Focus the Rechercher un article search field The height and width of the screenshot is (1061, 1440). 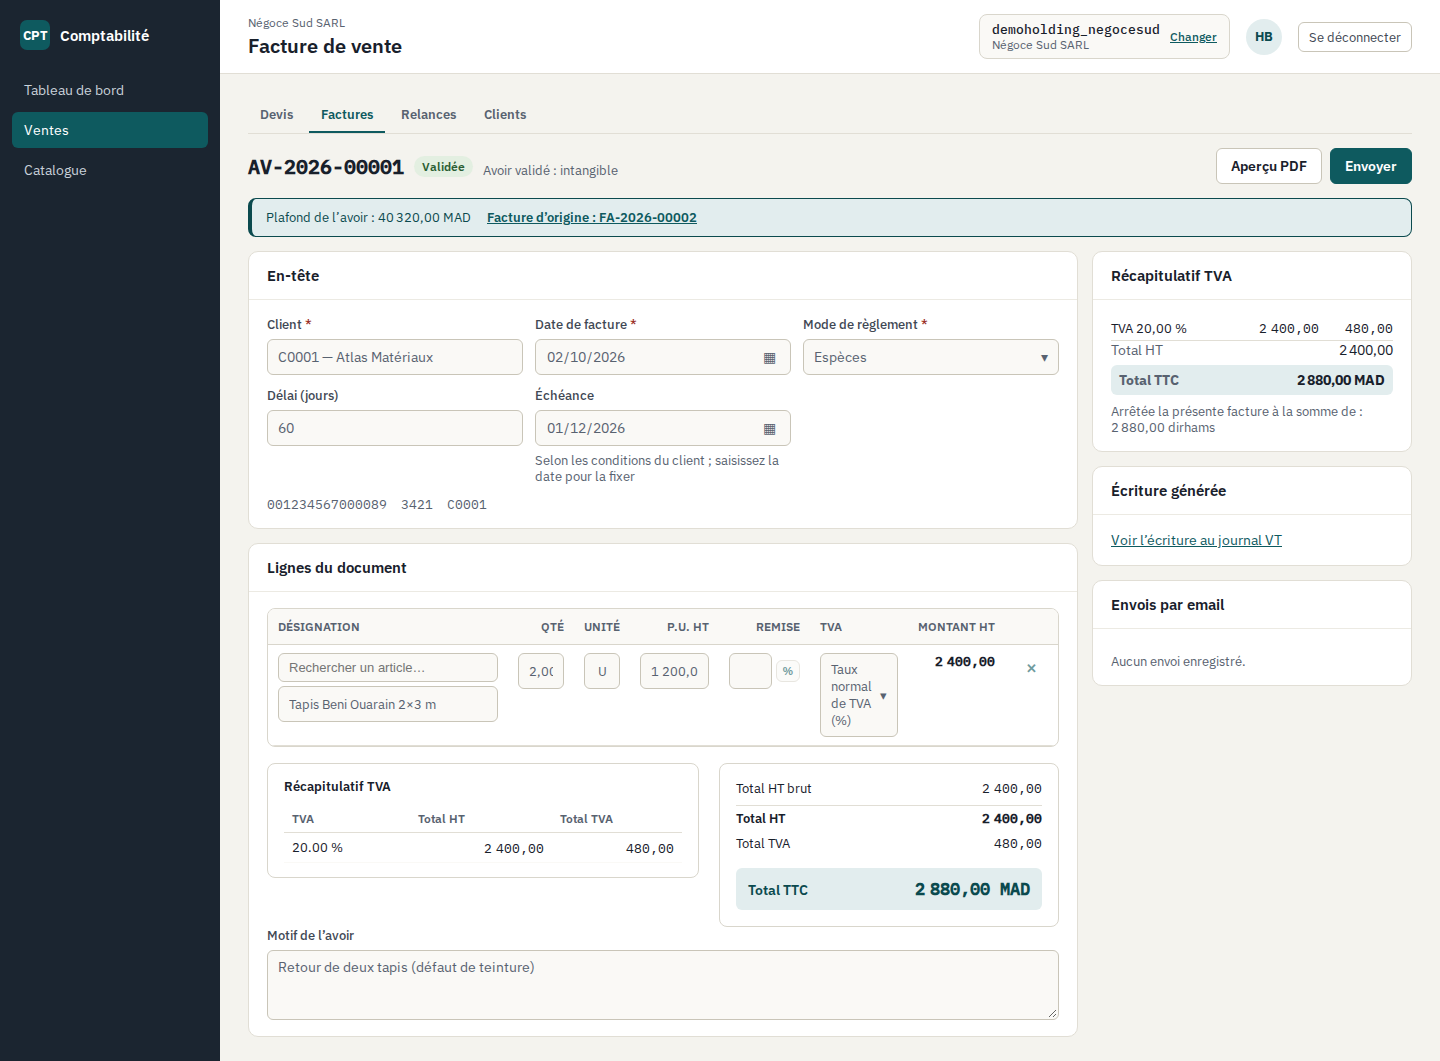[388, 667]
